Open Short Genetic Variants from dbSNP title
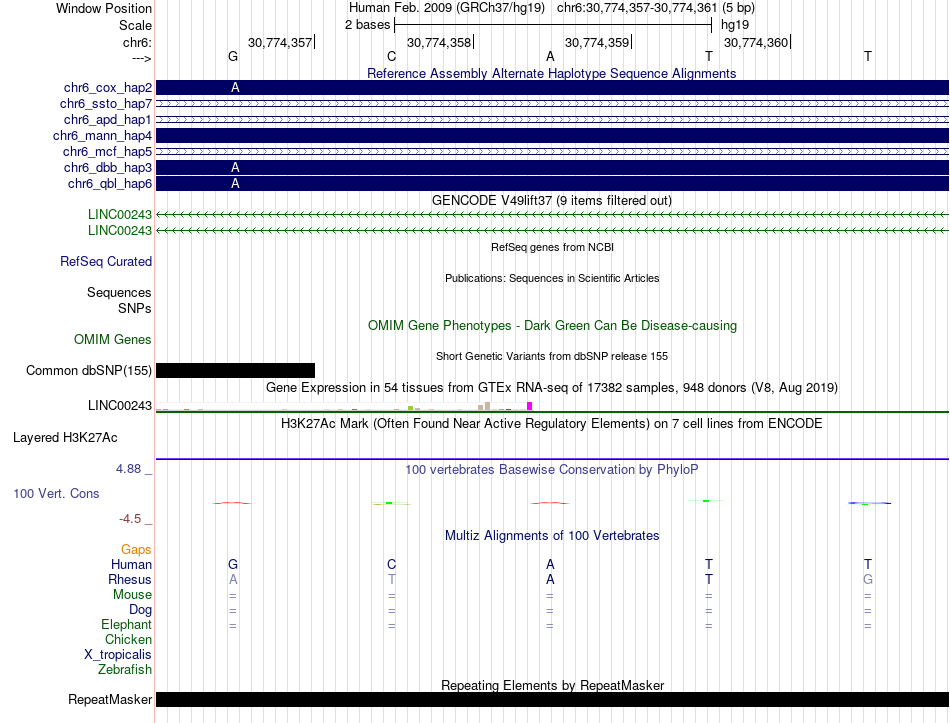This screenshot has width=950, height=723. coord(552,356)
